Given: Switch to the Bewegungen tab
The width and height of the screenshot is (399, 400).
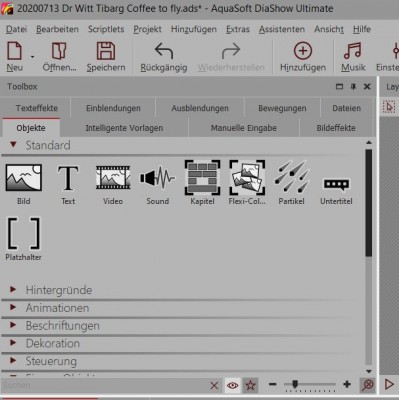Looking at the screenshot, I should 282,108.
